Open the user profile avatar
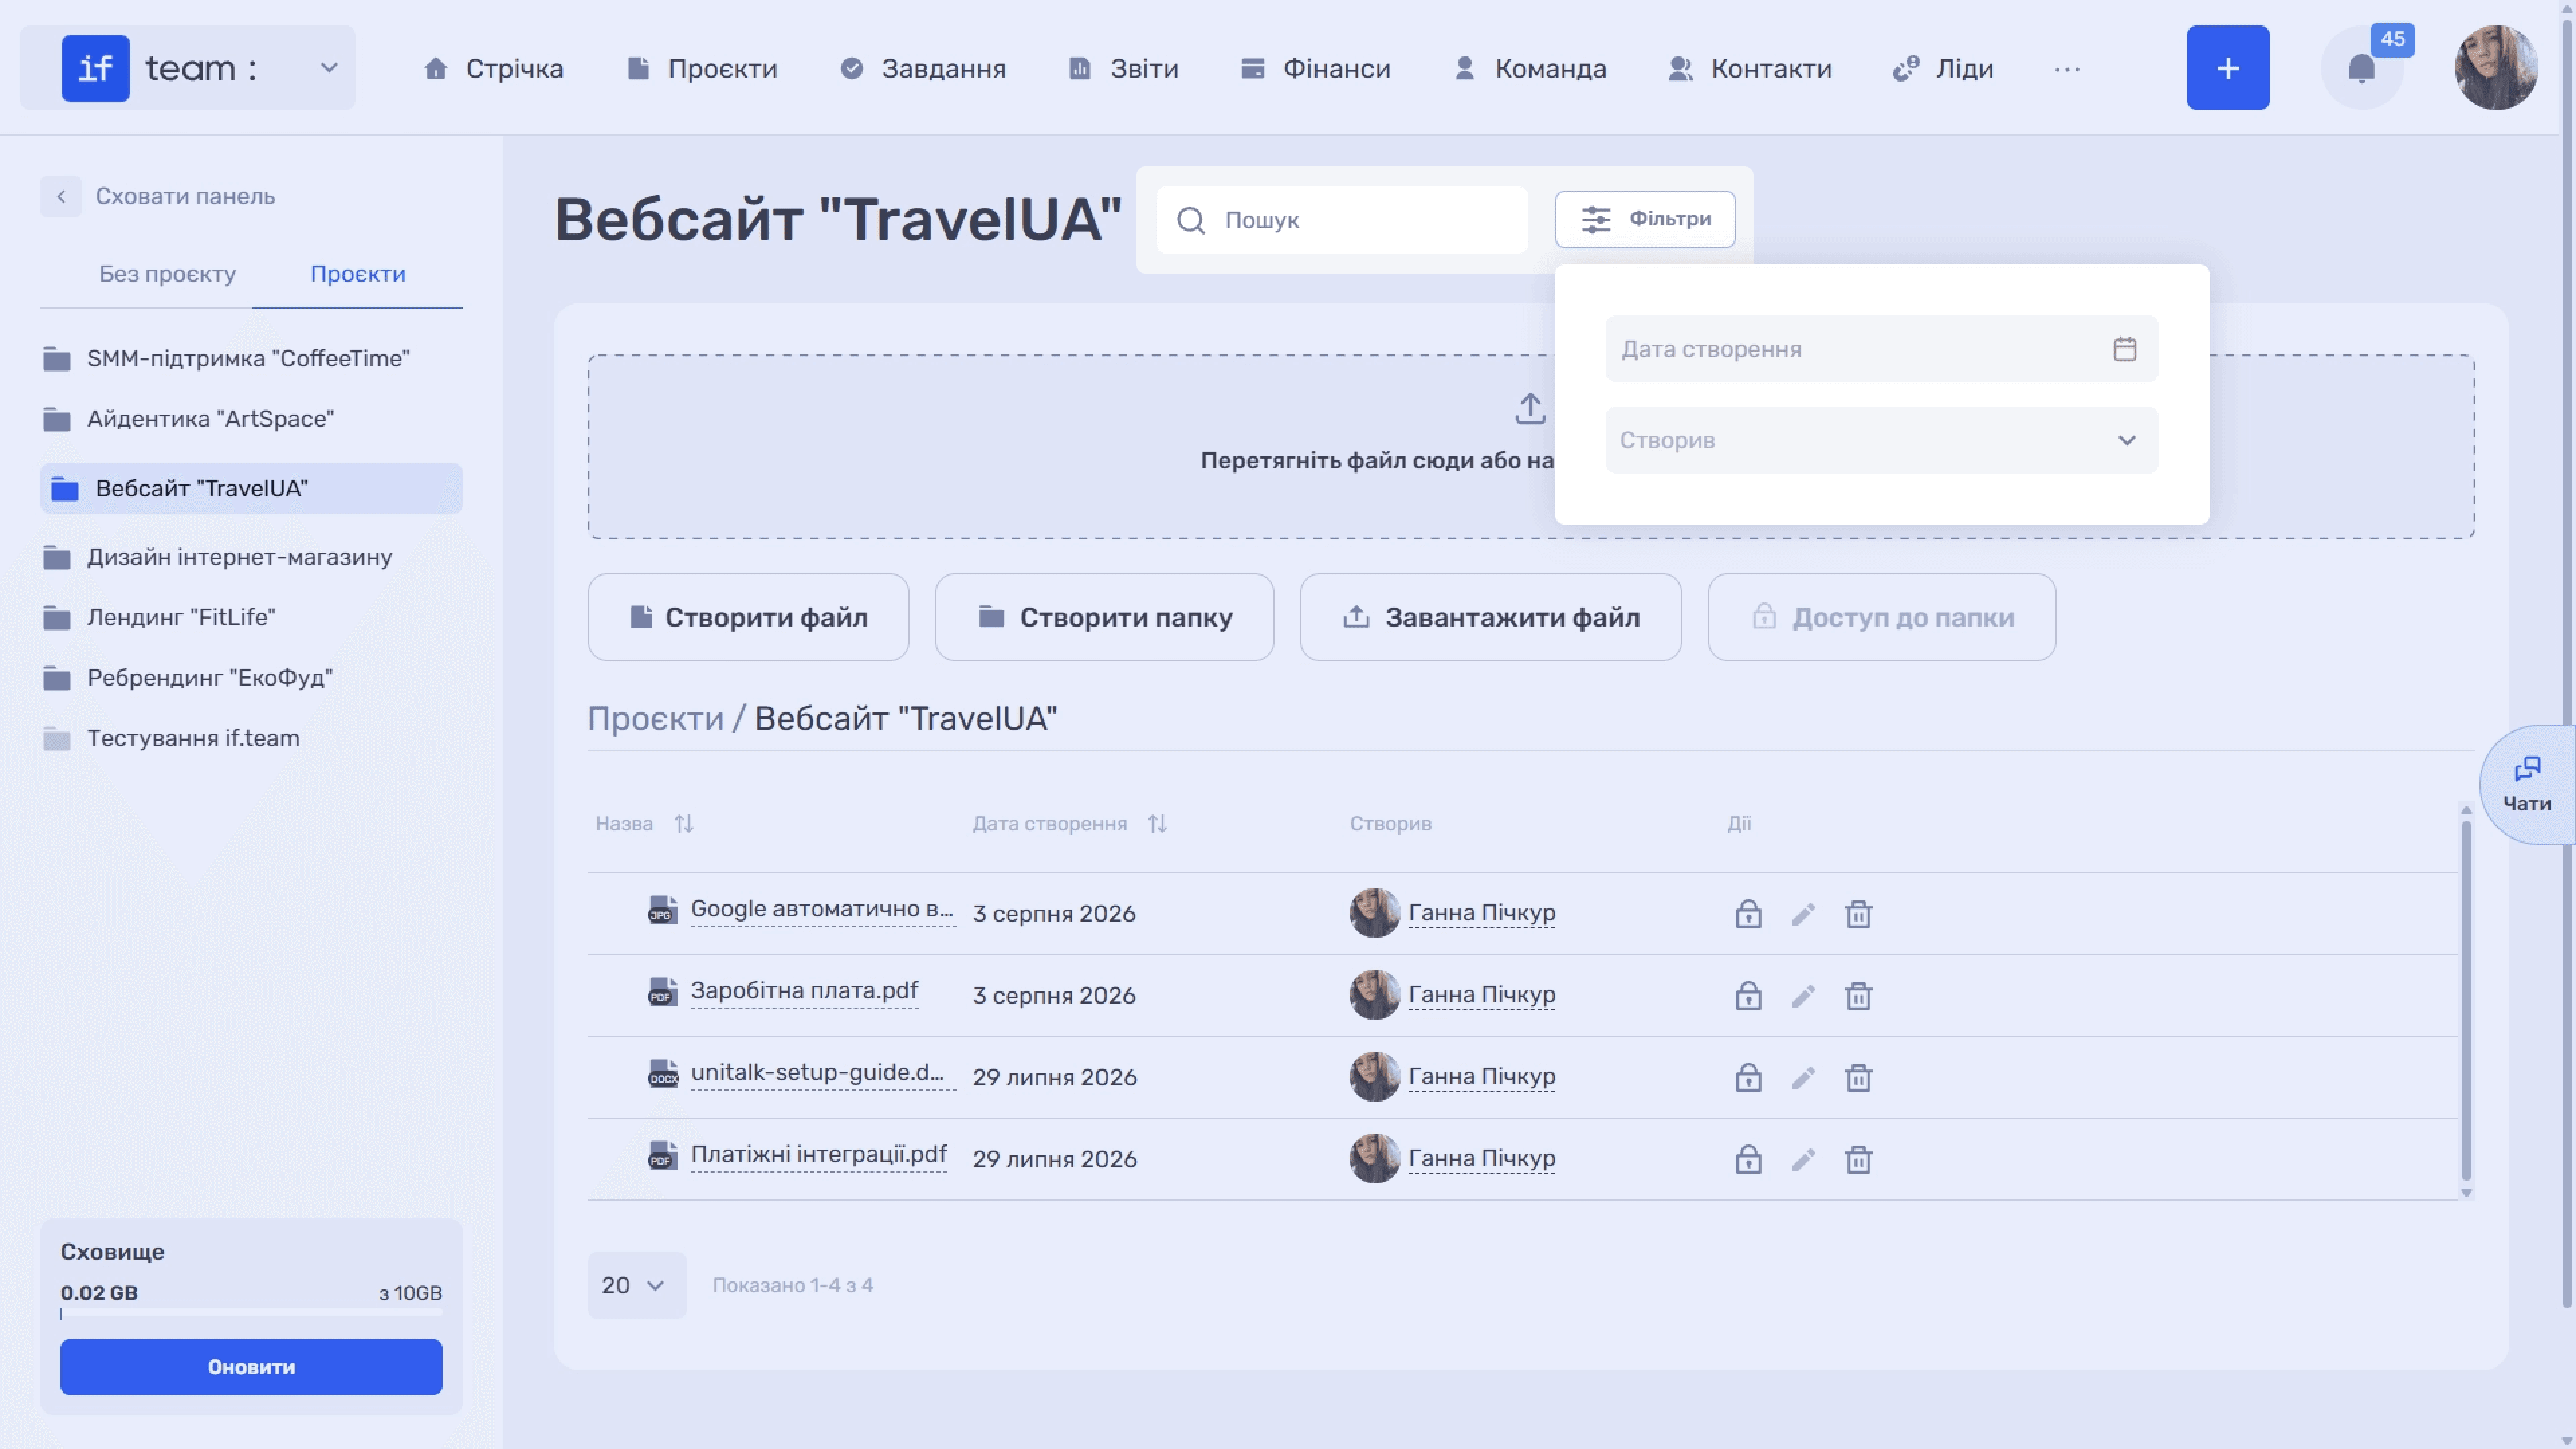 coord(2496,68)
